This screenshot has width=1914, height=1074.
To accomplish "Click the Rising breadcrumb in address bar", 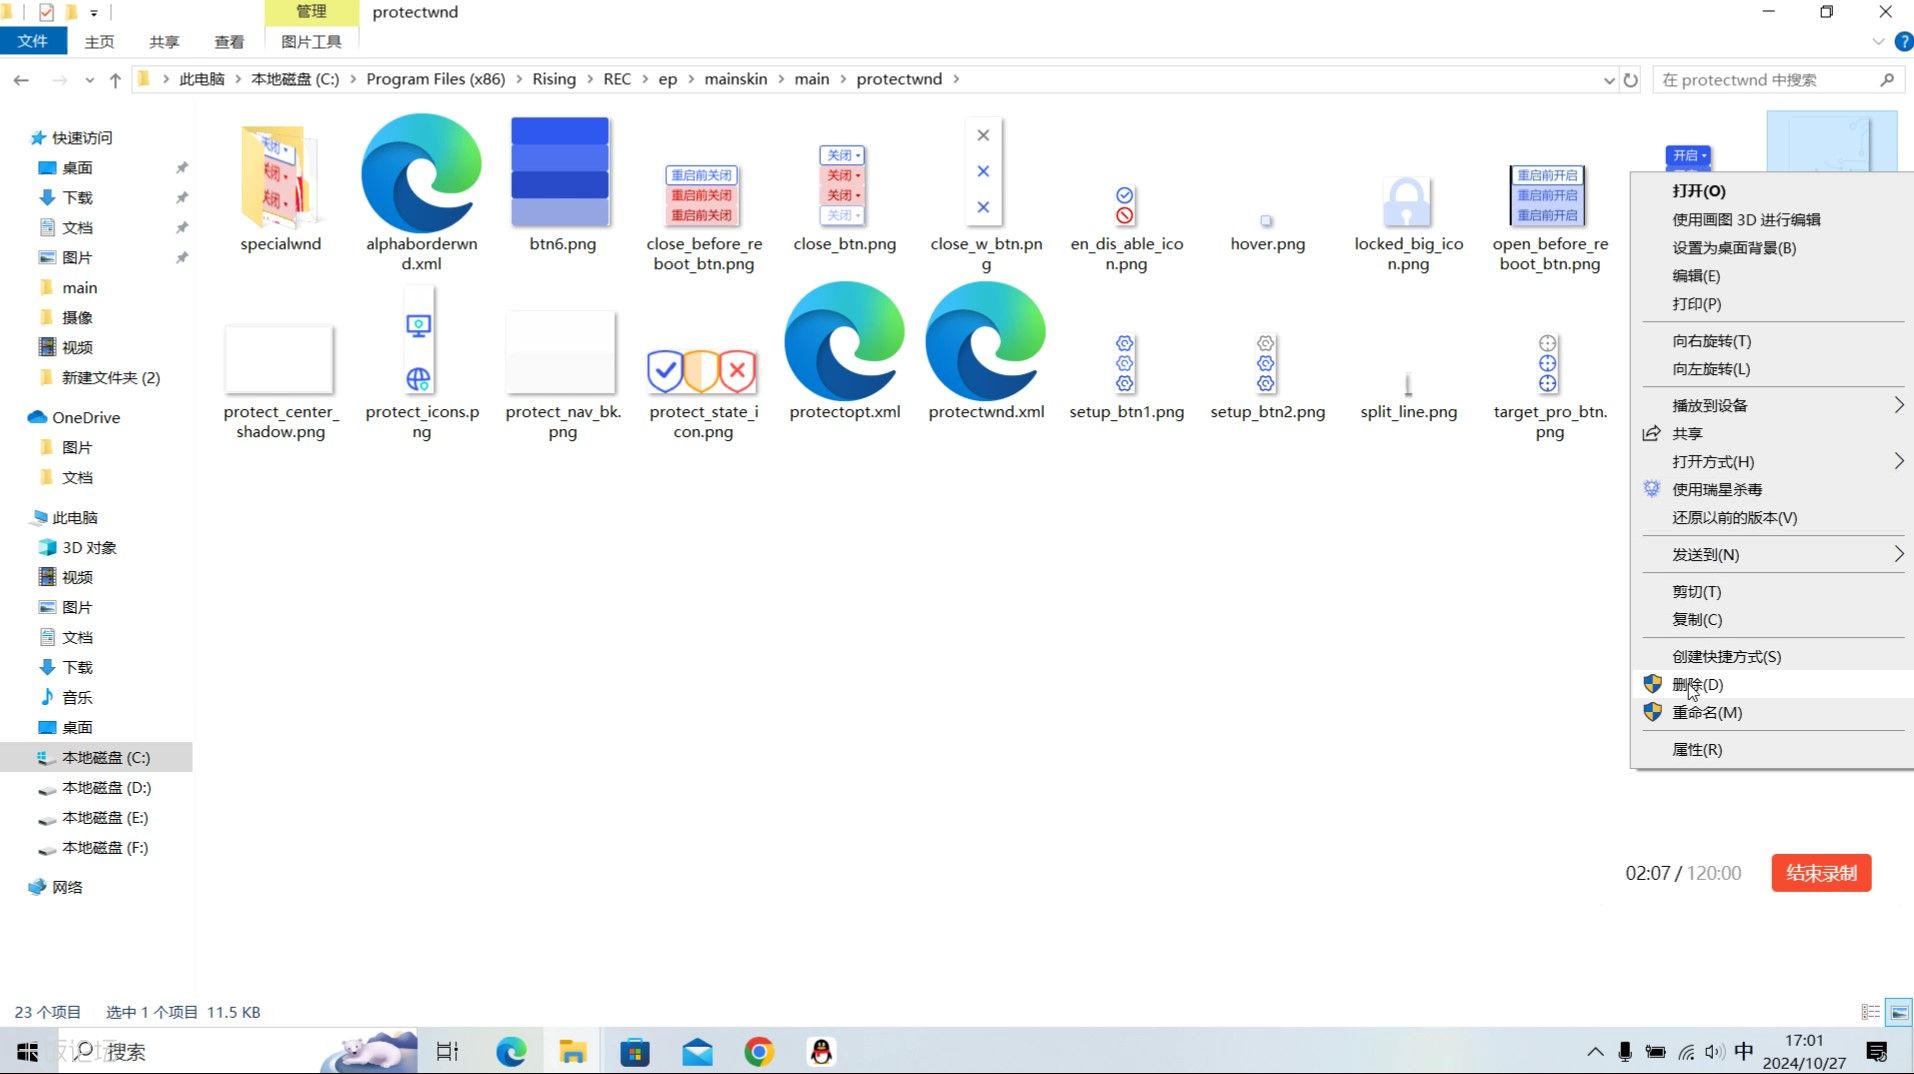I will click(x=554, y=79).
